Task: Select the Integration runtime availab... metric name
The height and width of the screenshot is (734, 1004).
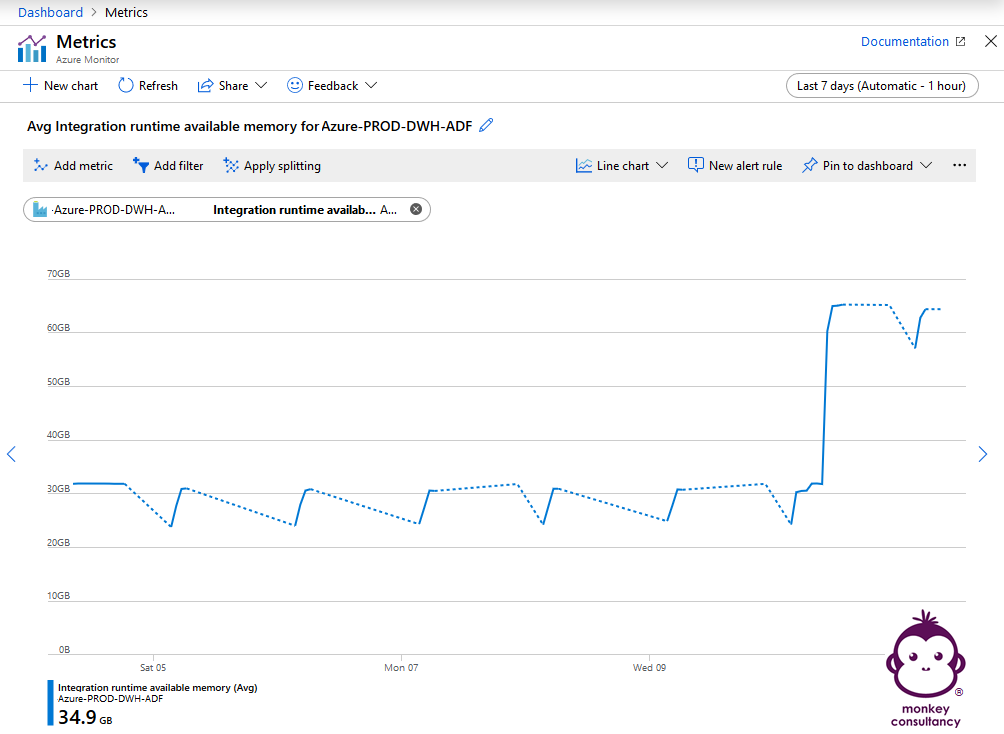Action: pyautogui.click(x=294, y=209)
